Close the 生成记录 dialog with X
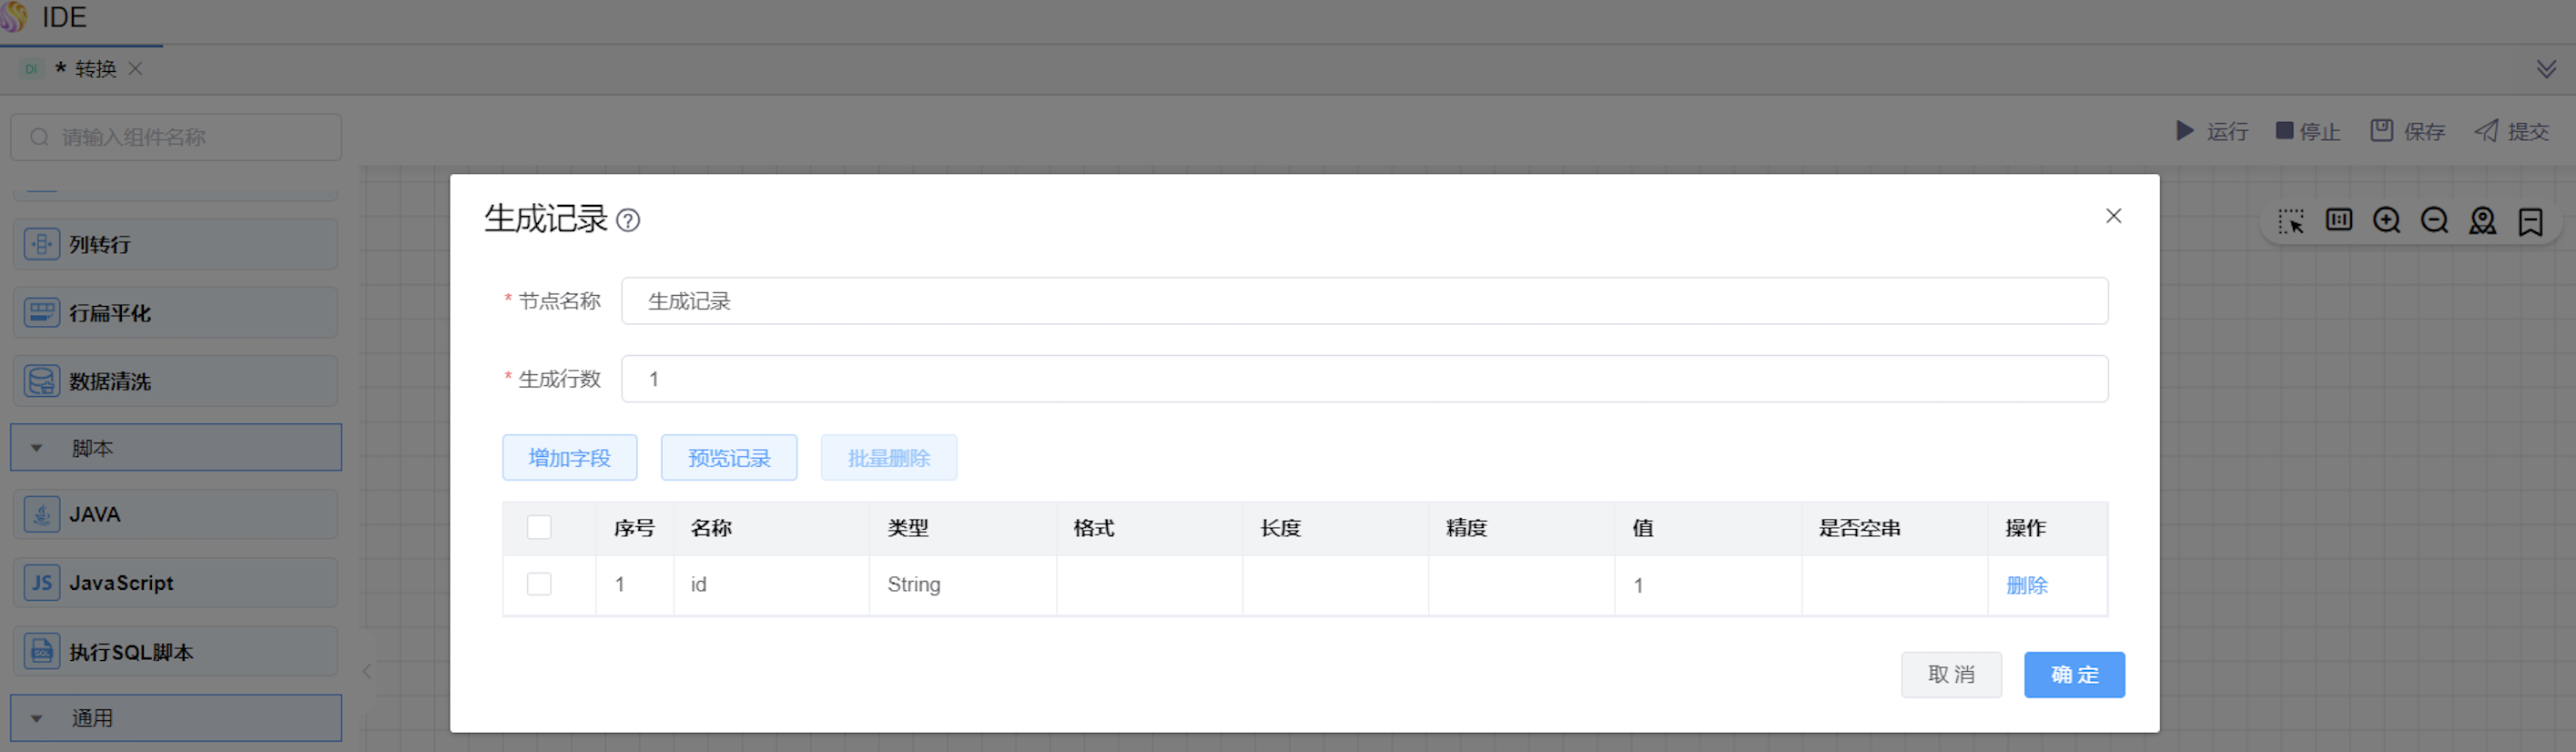Image resolution: width=2576 pixels, height=752 pixels. click(2113, 216)
